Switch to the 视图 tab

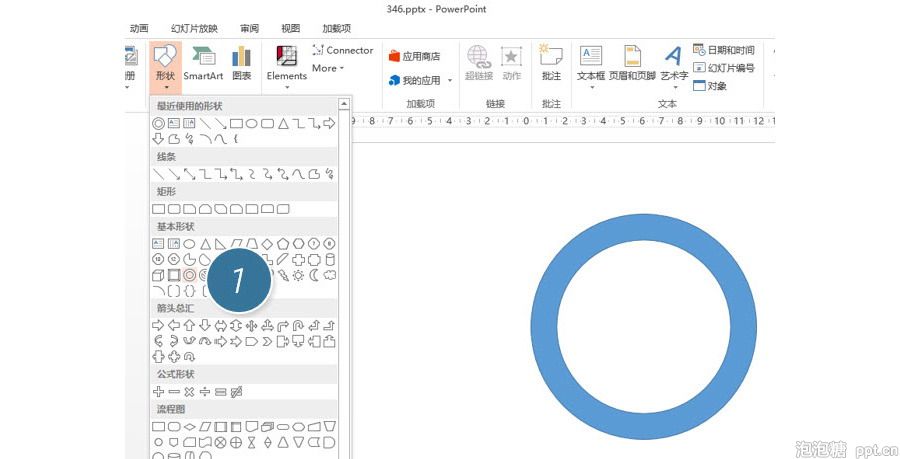pos(290,28)
